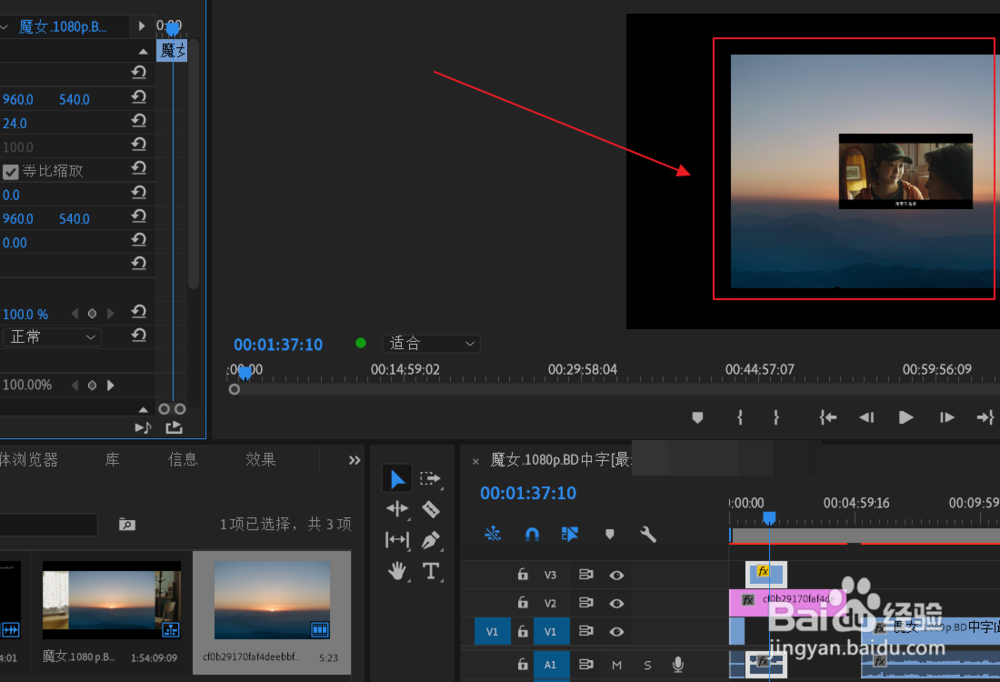Go to Out point button

[985, 418]
